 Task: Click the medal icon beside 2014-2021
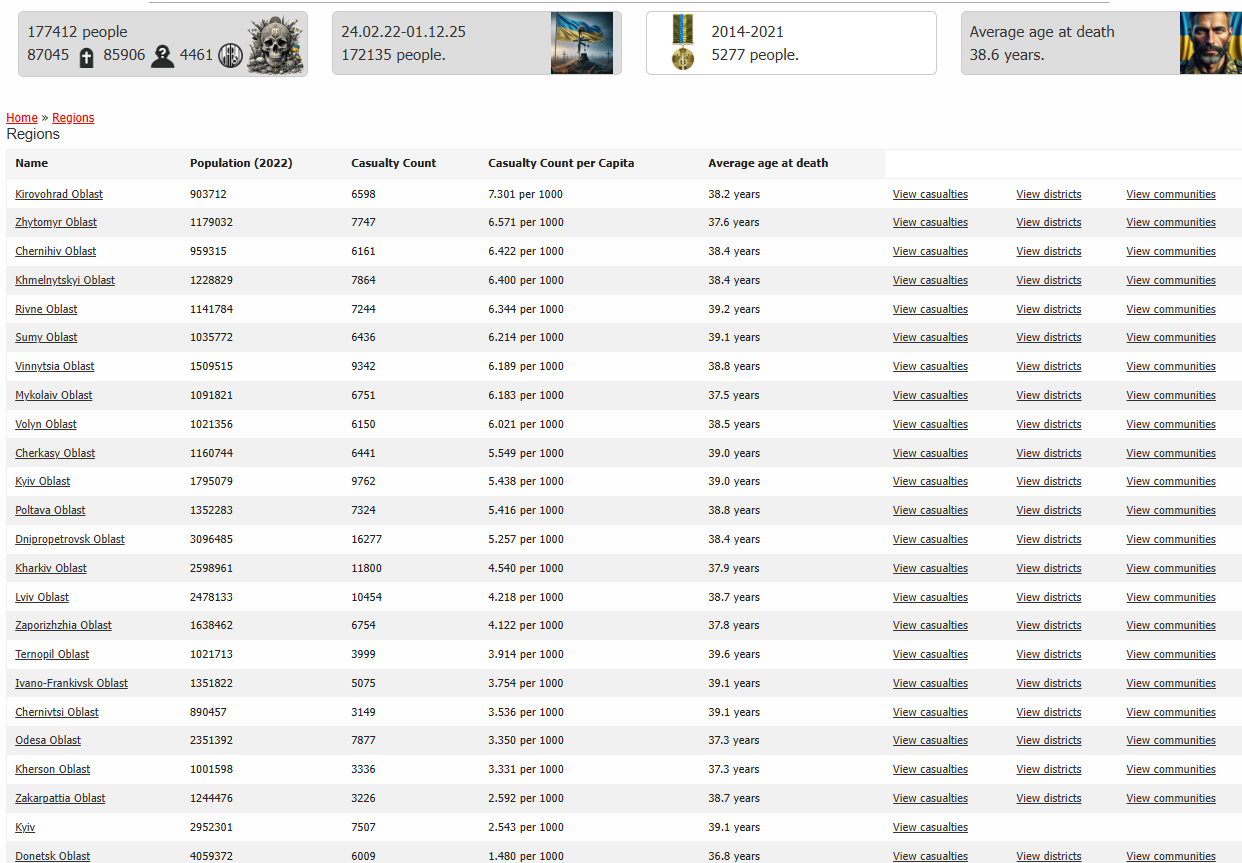pyautogui.click(x=682, y=43)
